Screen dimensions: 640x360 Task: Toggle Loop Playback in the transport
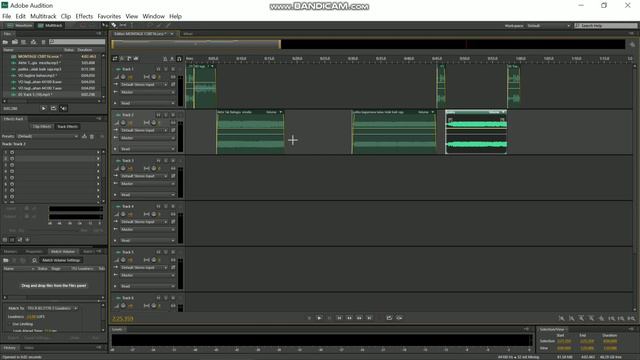389,318
